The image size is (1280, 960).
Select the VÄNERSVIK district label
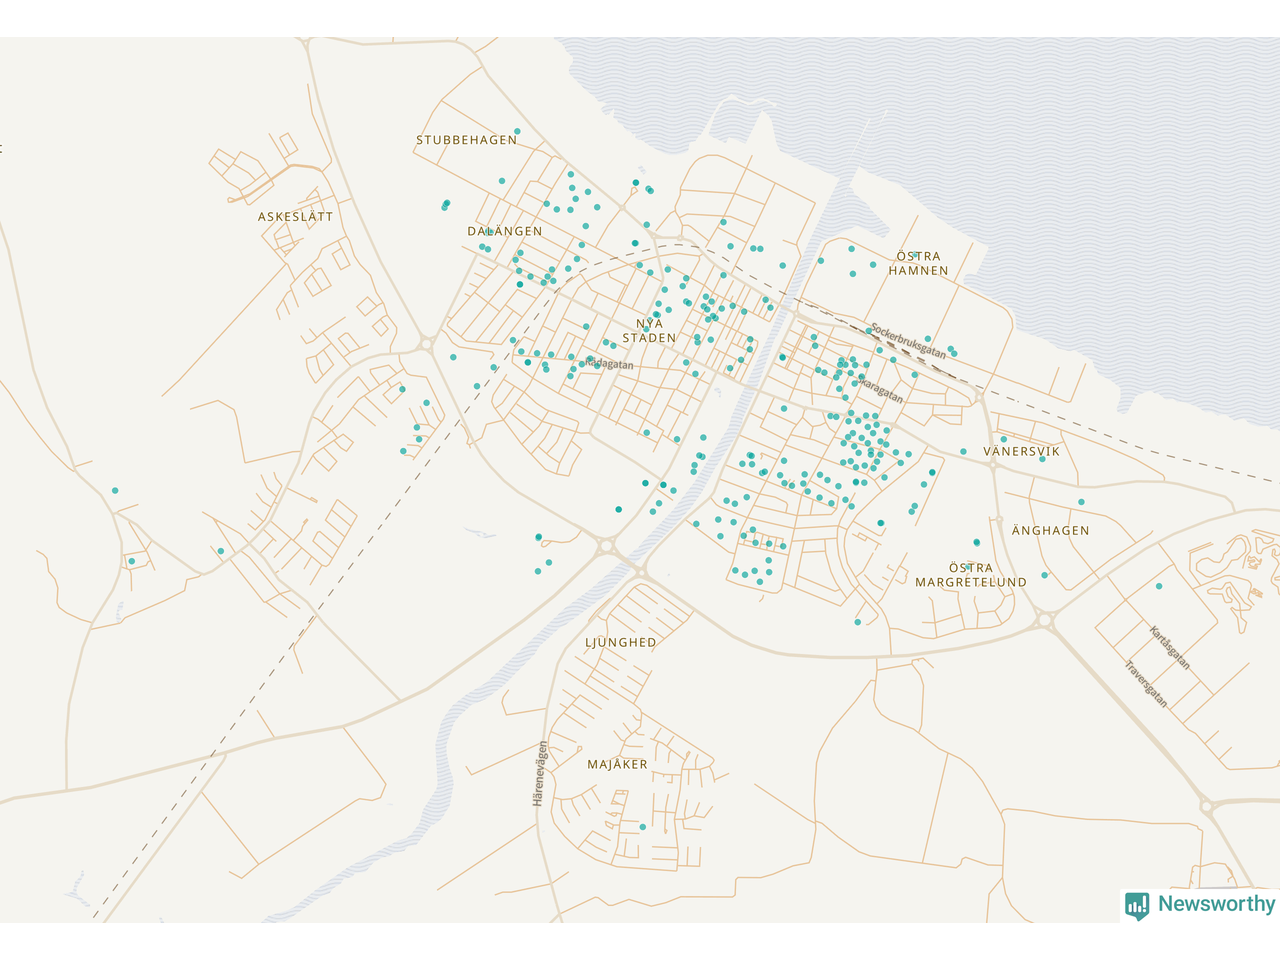coord(1021,451)
